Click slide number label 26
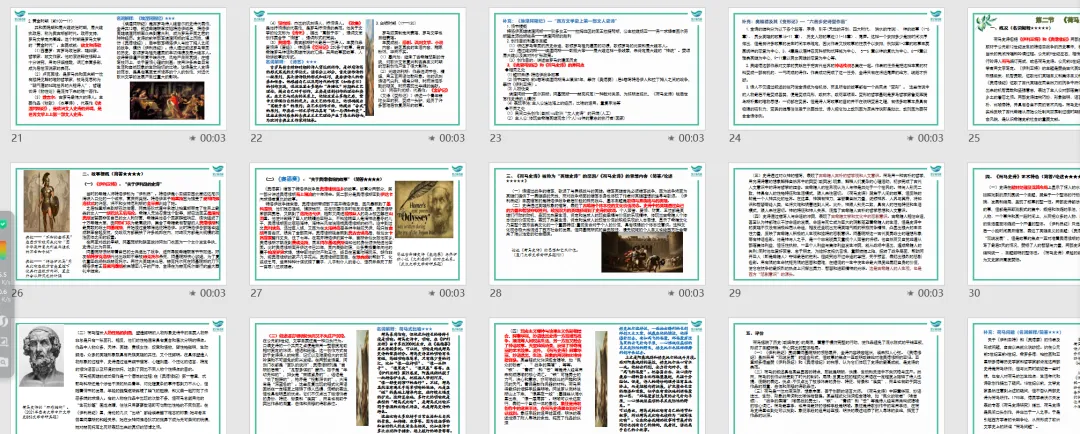Image resolution: width=1080 pixels, height=434 pixels. [17, 293]
